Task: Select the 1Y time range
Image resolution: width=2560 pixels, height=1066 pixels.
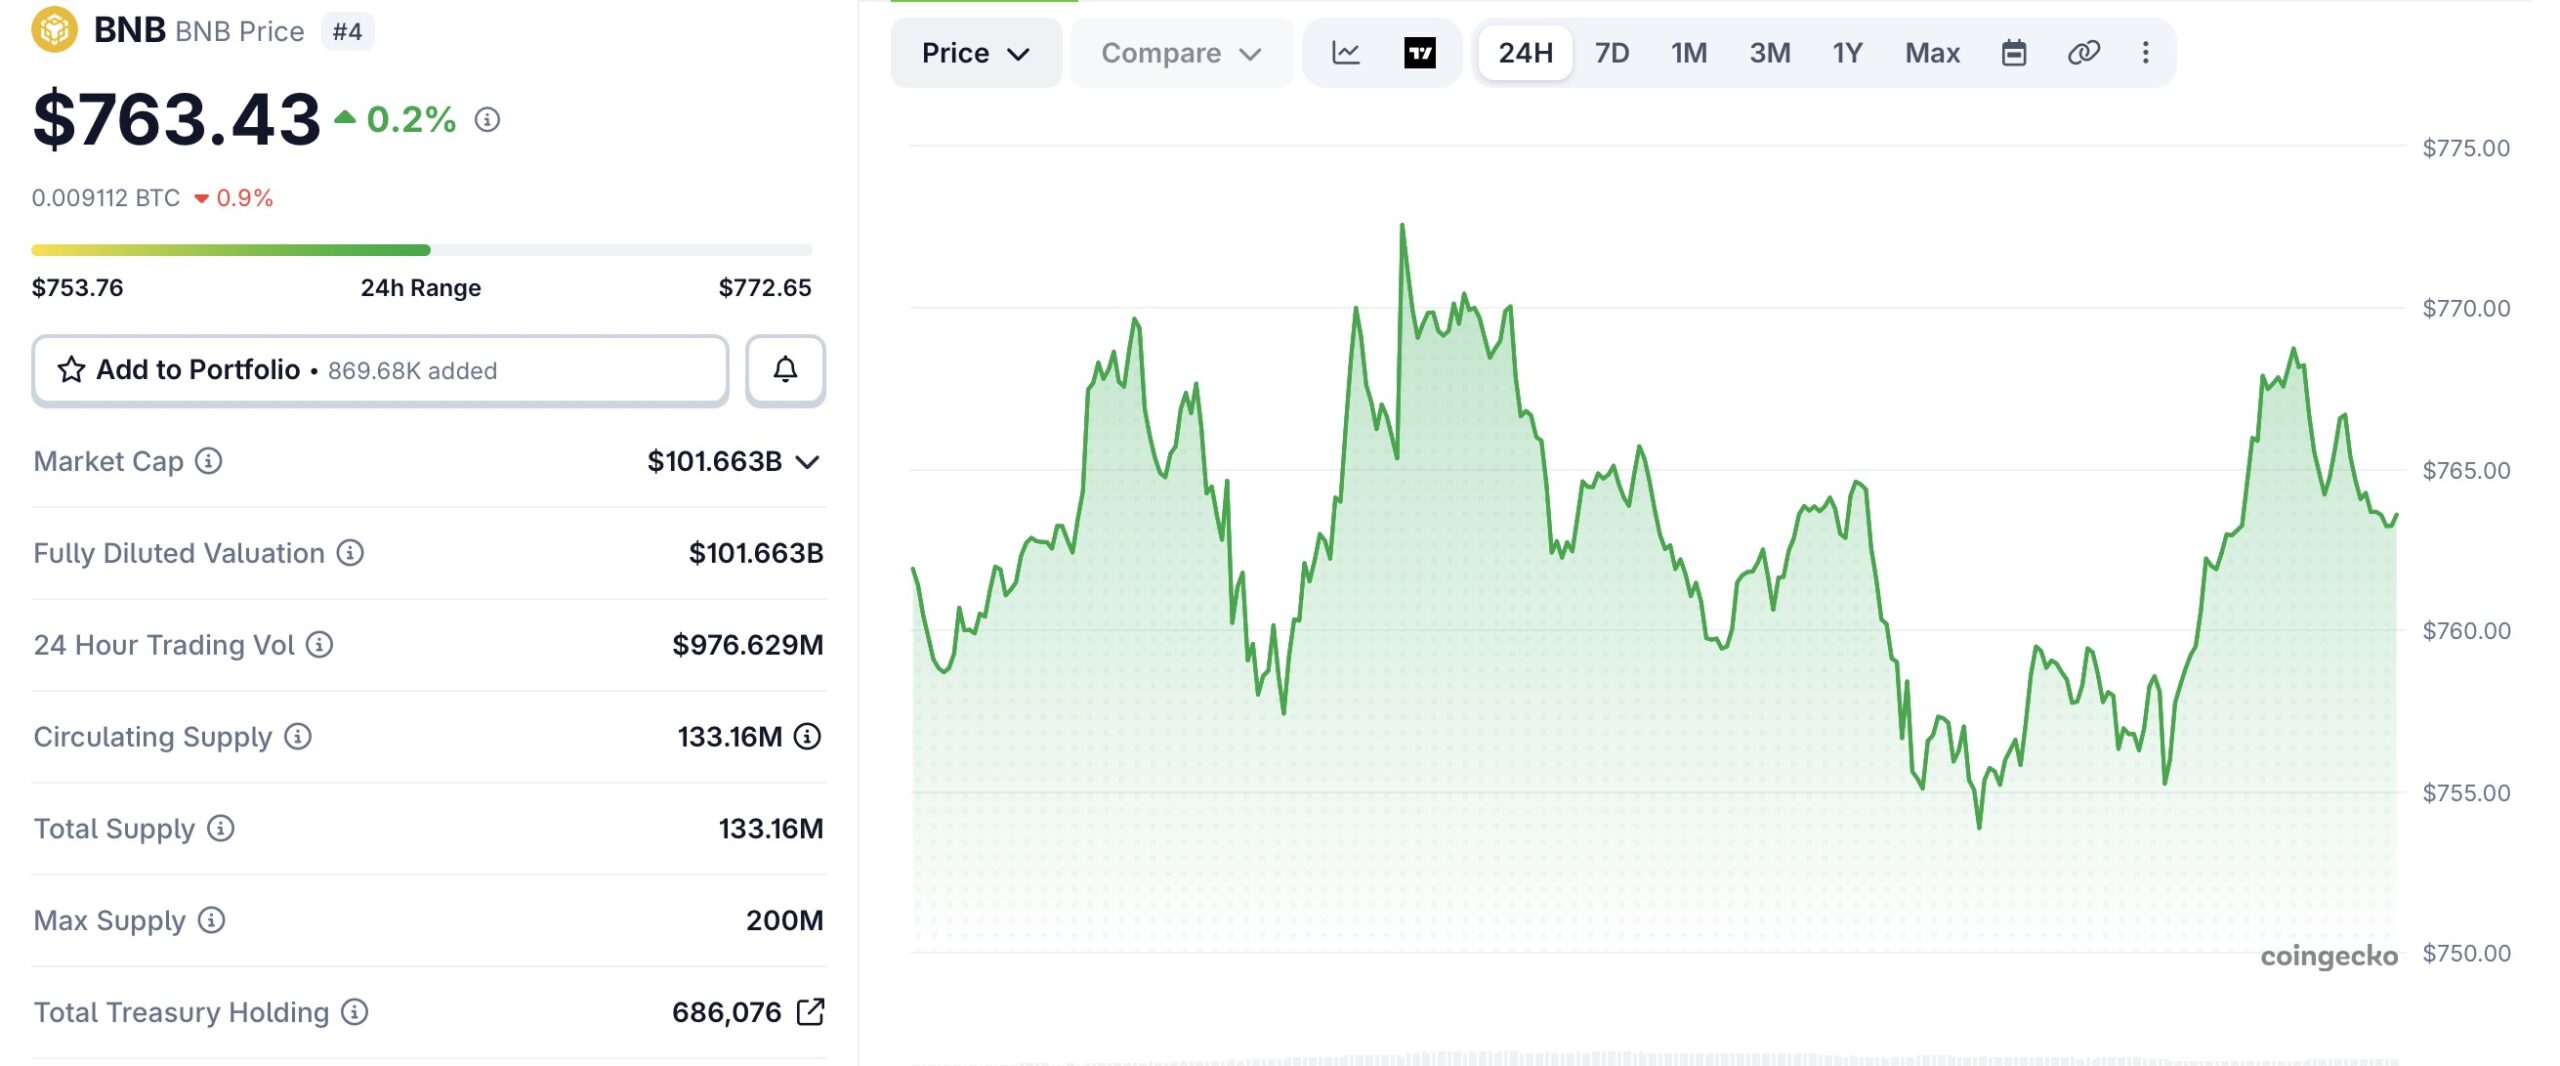Action: point(1847,53)
